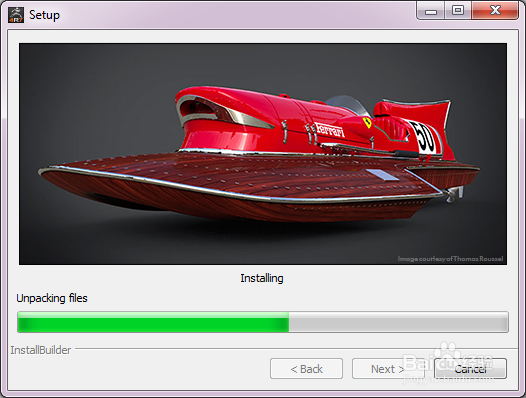526x398 pixels.
Task: Click the Ferrari boat splash image
Action: click(263, 154)
